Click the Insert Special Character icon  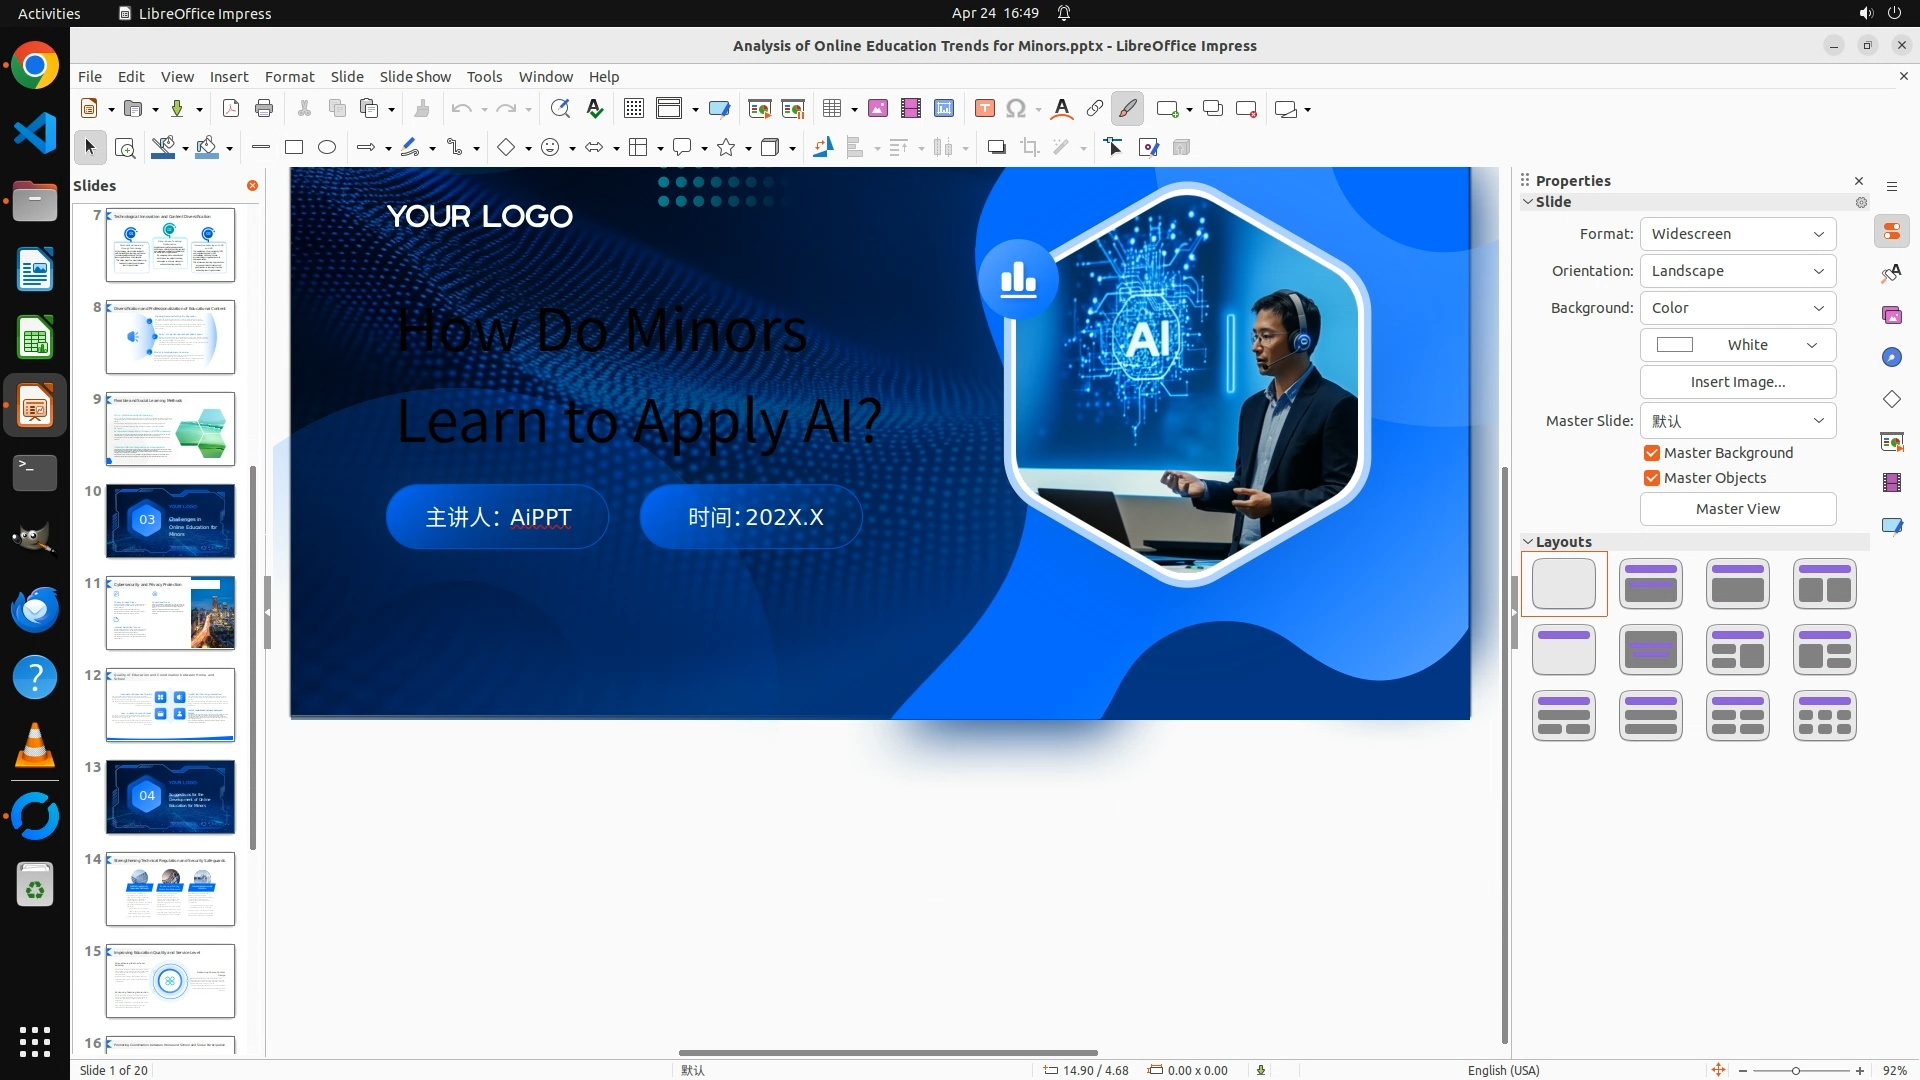pos(1016,109)
